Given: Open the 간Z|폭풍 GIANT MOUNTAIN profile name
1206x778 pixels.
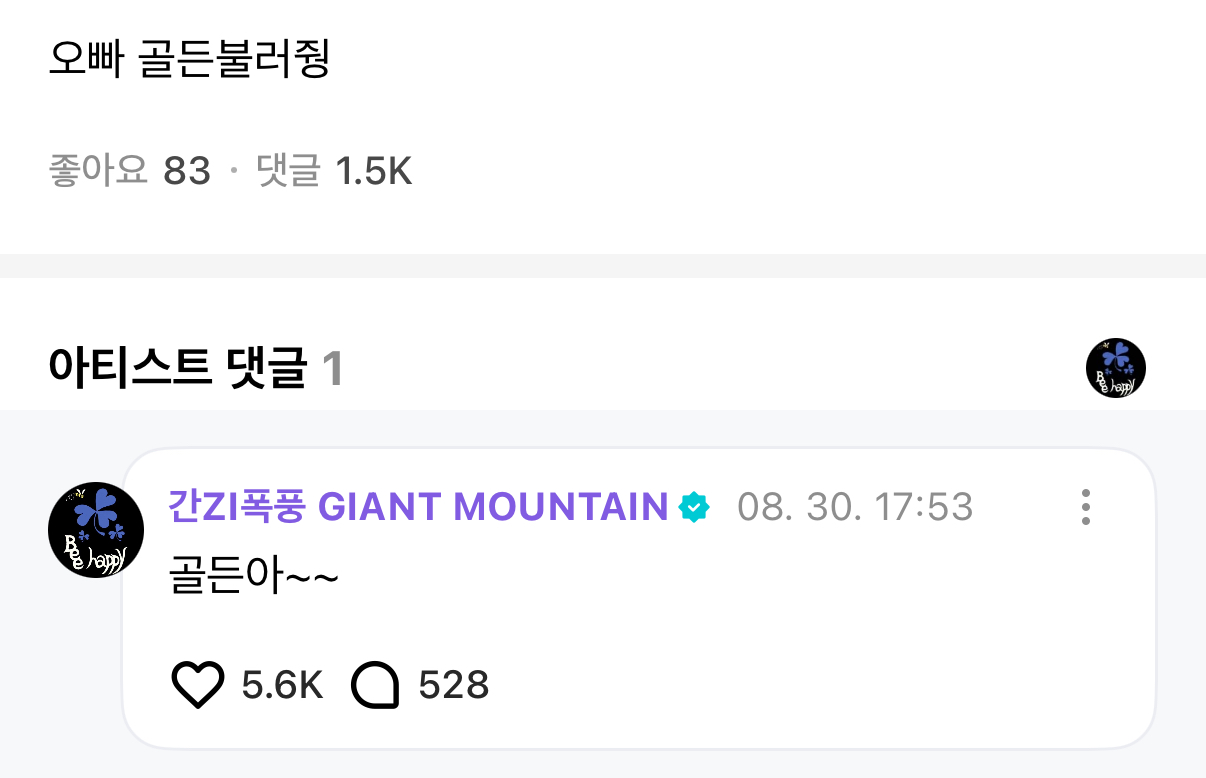Looking at the screenshot, I should [418, 507].
